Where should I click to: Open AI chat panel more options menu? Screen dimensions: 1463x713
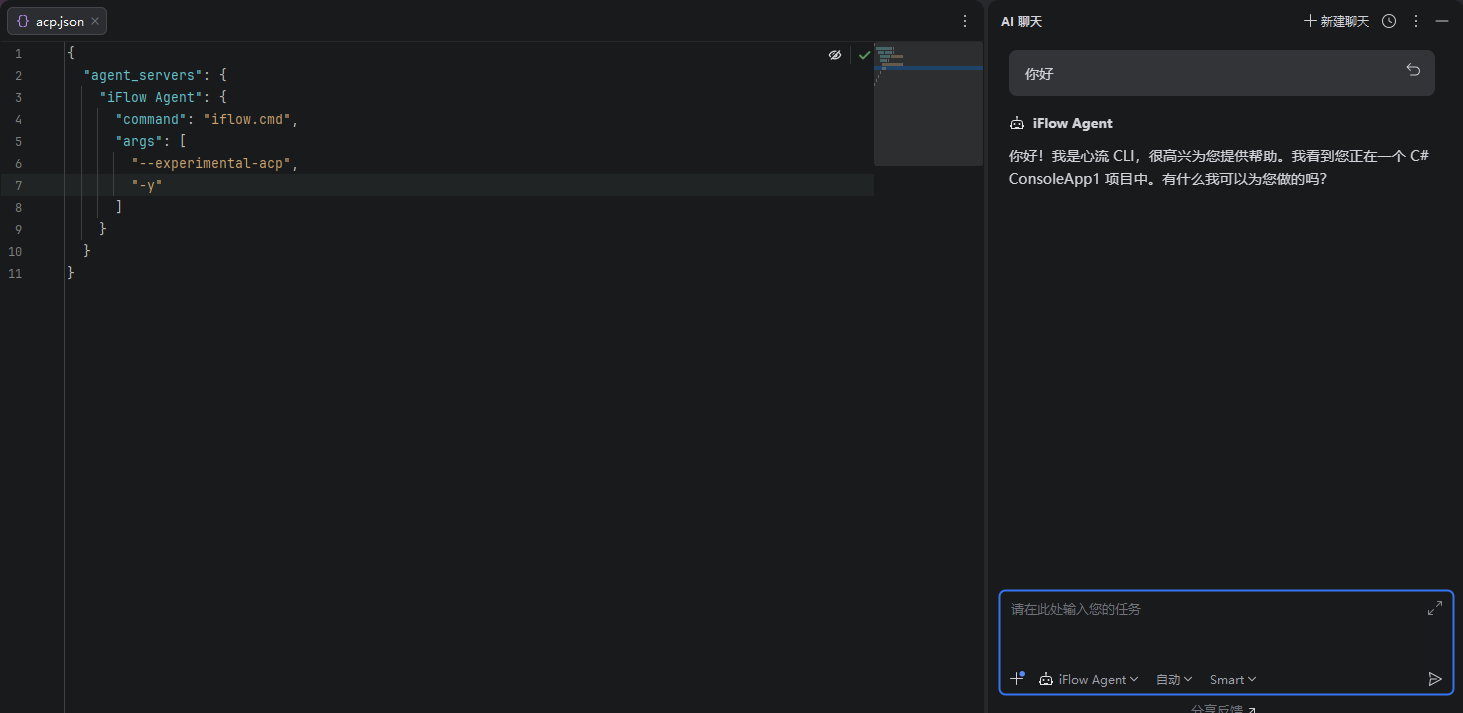point(1415,21)
